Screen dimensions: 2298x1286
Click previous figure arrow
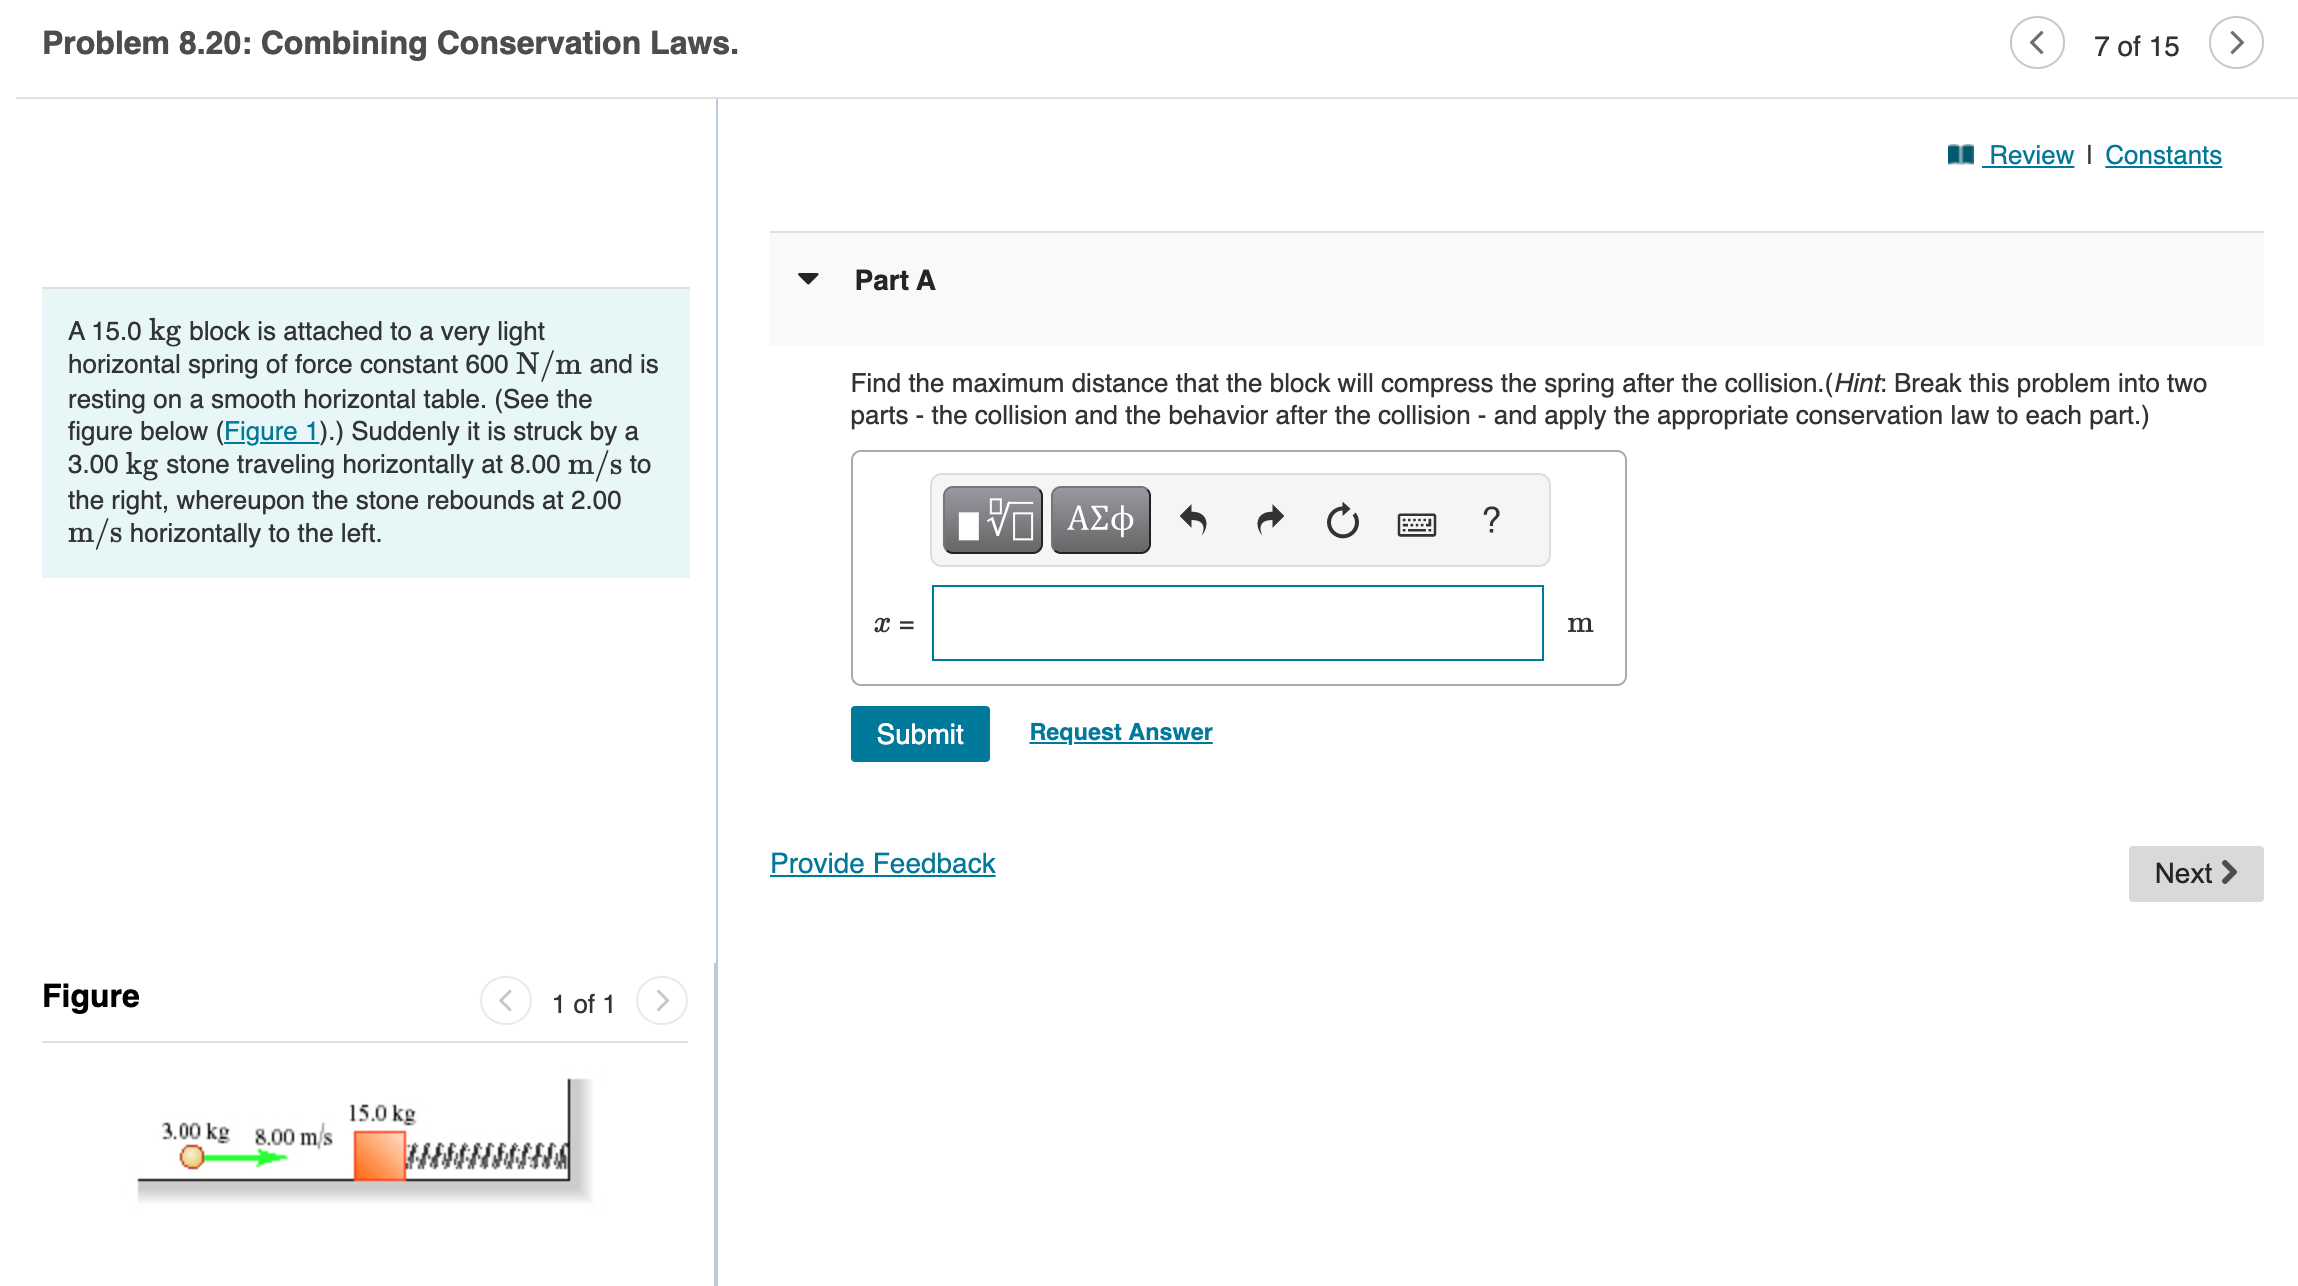click(506, 1000)
